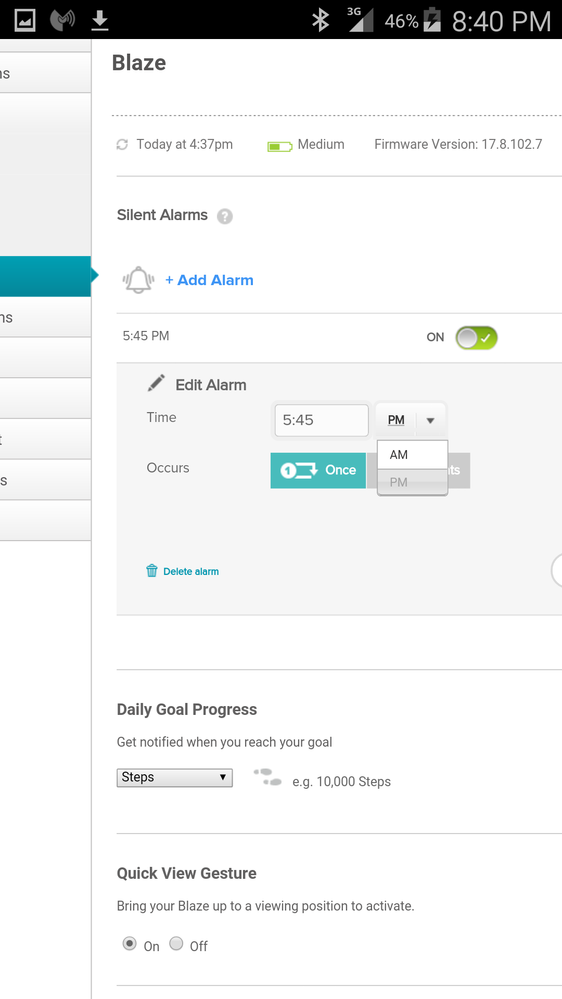Tap the footsteps icon beside Steps example

coord(268,777)
